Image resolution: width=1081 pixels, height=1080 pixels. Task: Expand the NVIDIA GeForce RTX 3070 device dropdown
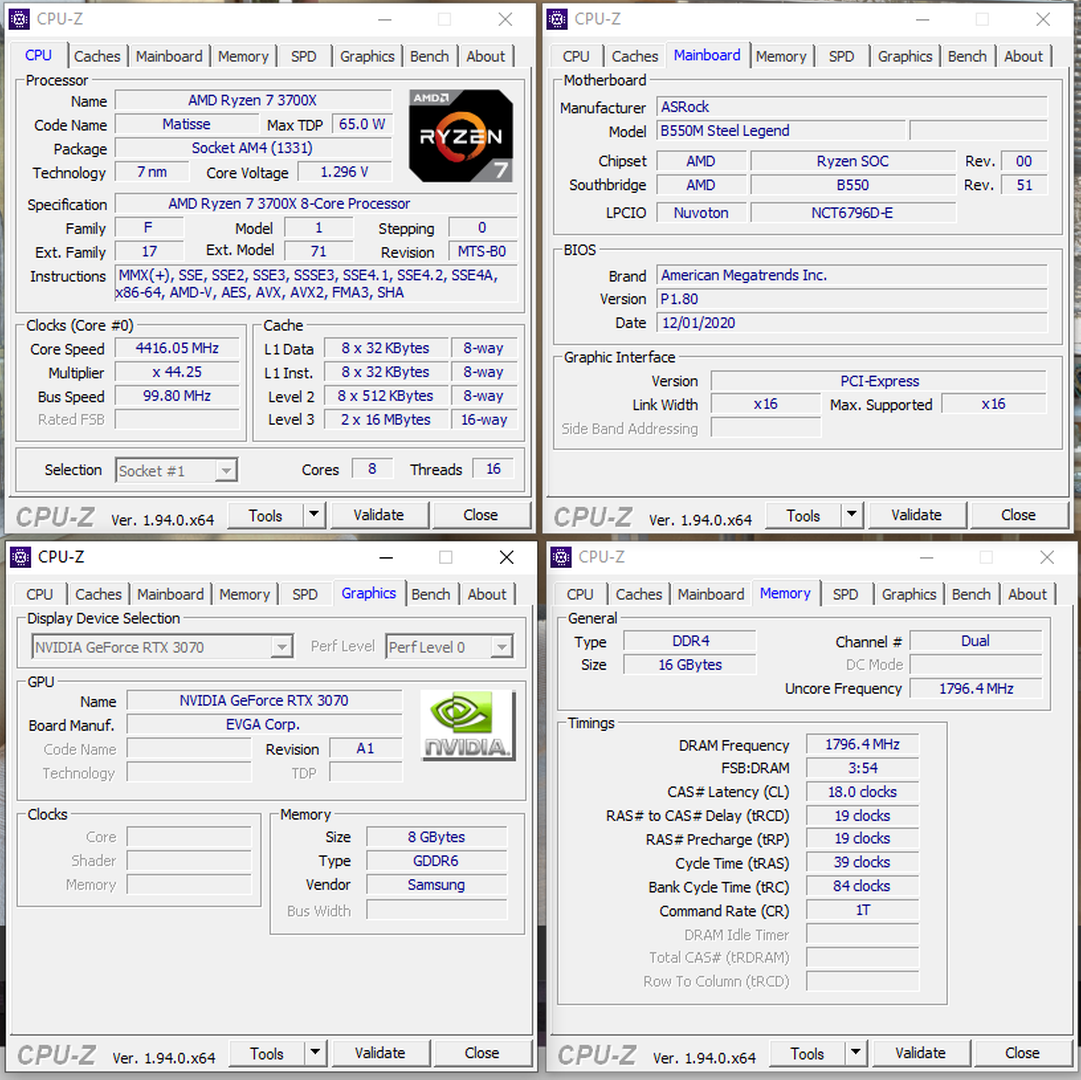point(282,647)
